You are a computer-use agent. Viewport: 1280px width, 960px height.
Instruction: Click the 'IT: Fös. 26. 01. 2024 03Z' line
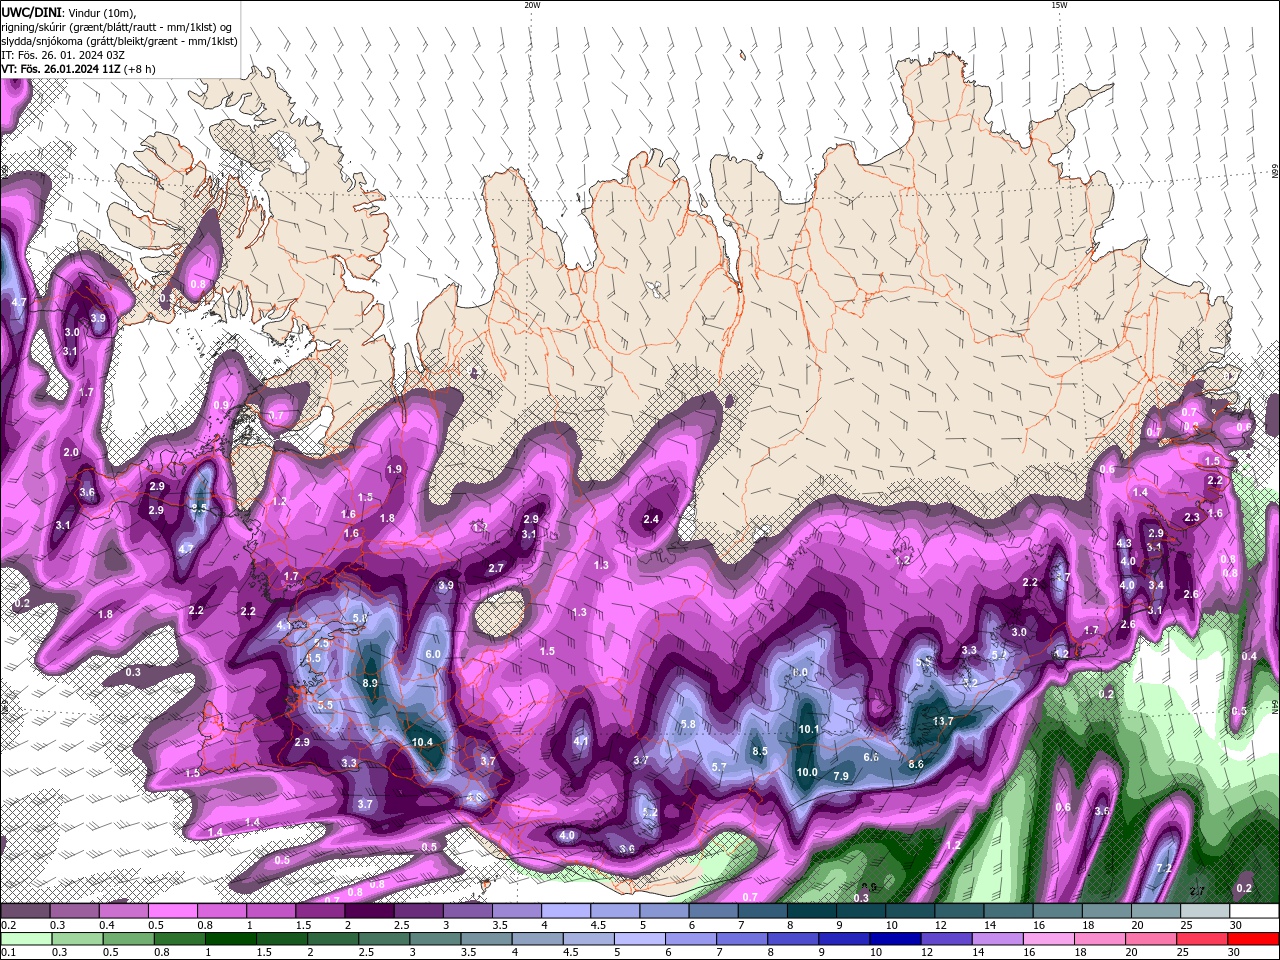[63, 55]
